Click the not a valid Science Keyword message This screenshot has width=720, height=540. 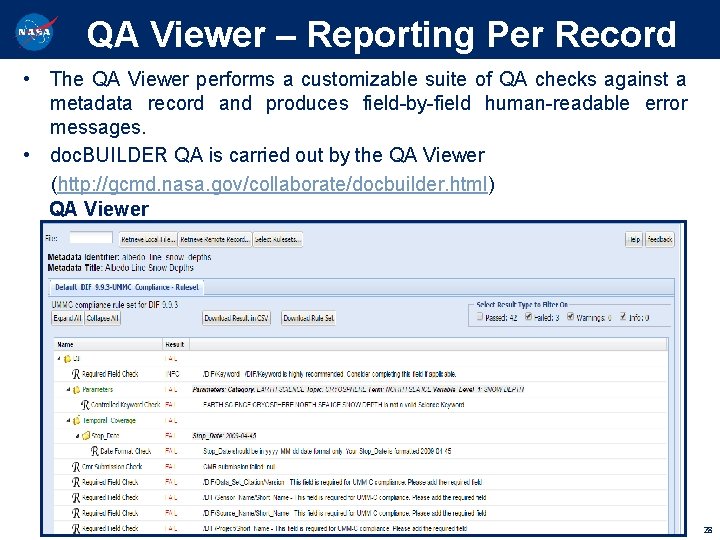[x=333, y=405]
